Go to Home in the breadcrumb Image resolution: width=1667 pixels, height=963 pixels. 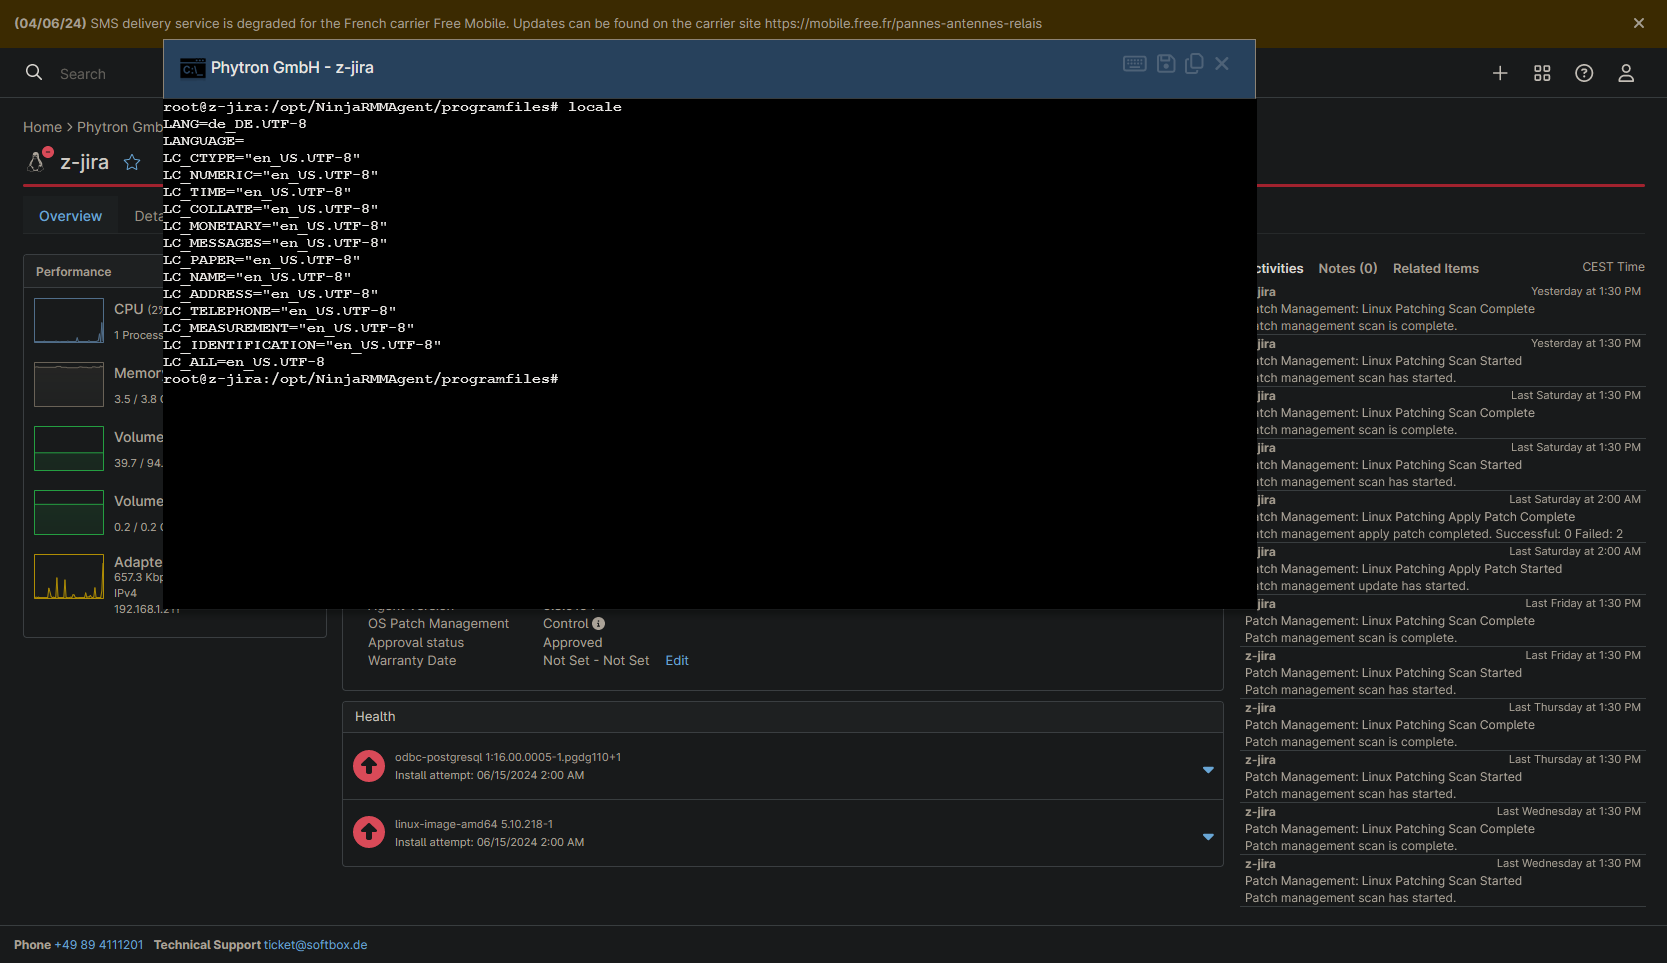pyautogui.click(x=42, y=127)
